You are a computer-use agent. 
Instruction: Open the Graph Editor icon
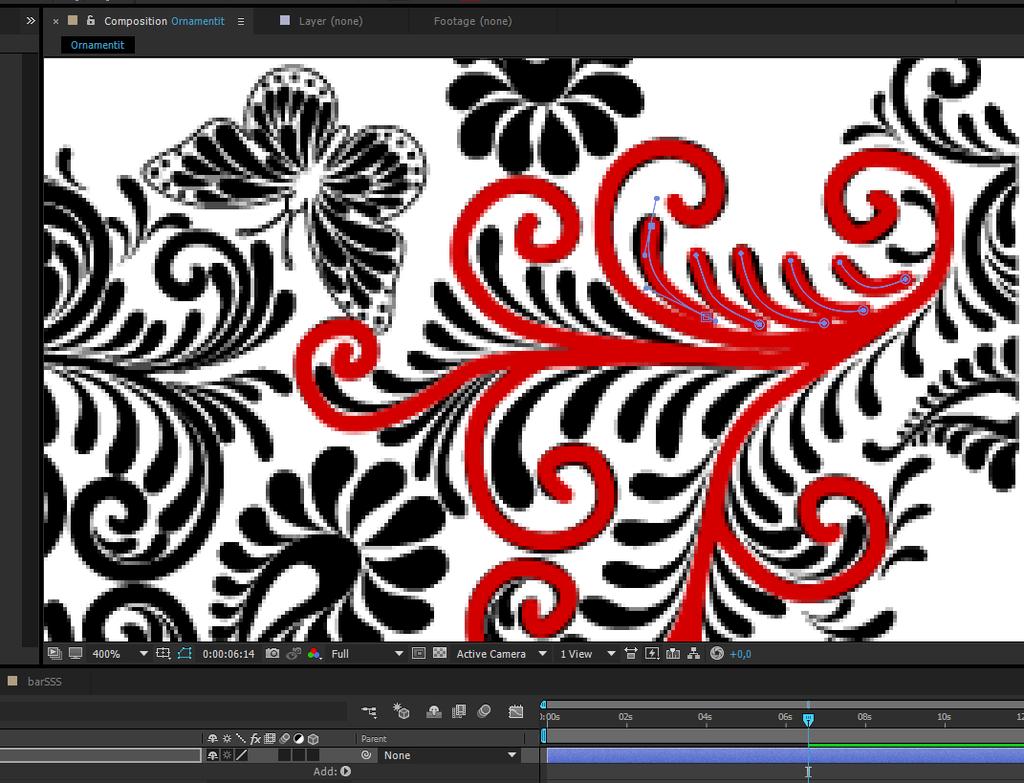click(x=516, y=711)
